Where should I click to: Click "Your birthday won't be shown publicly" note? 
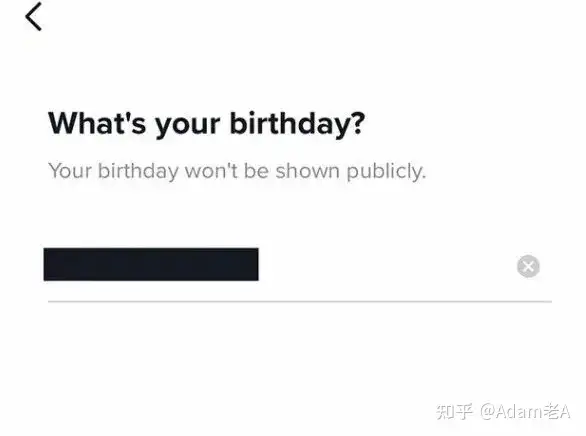coord(237,171)
